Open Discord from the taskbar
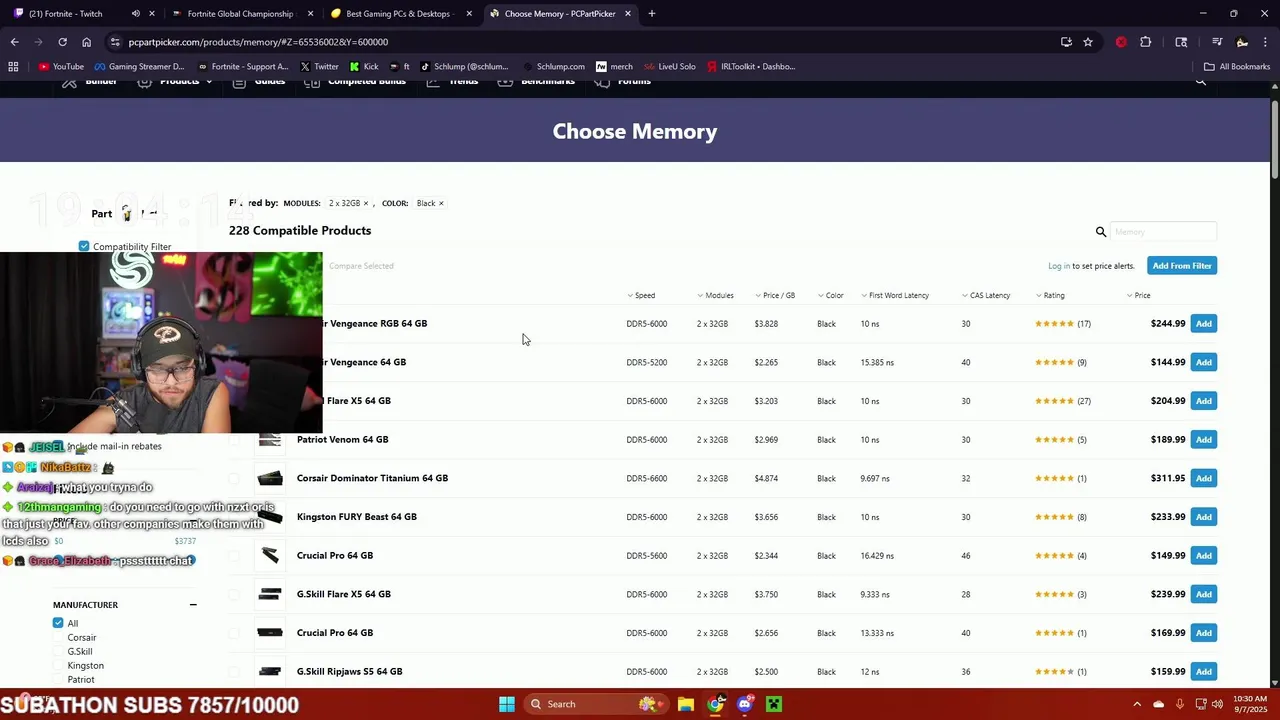 [744, 704]
